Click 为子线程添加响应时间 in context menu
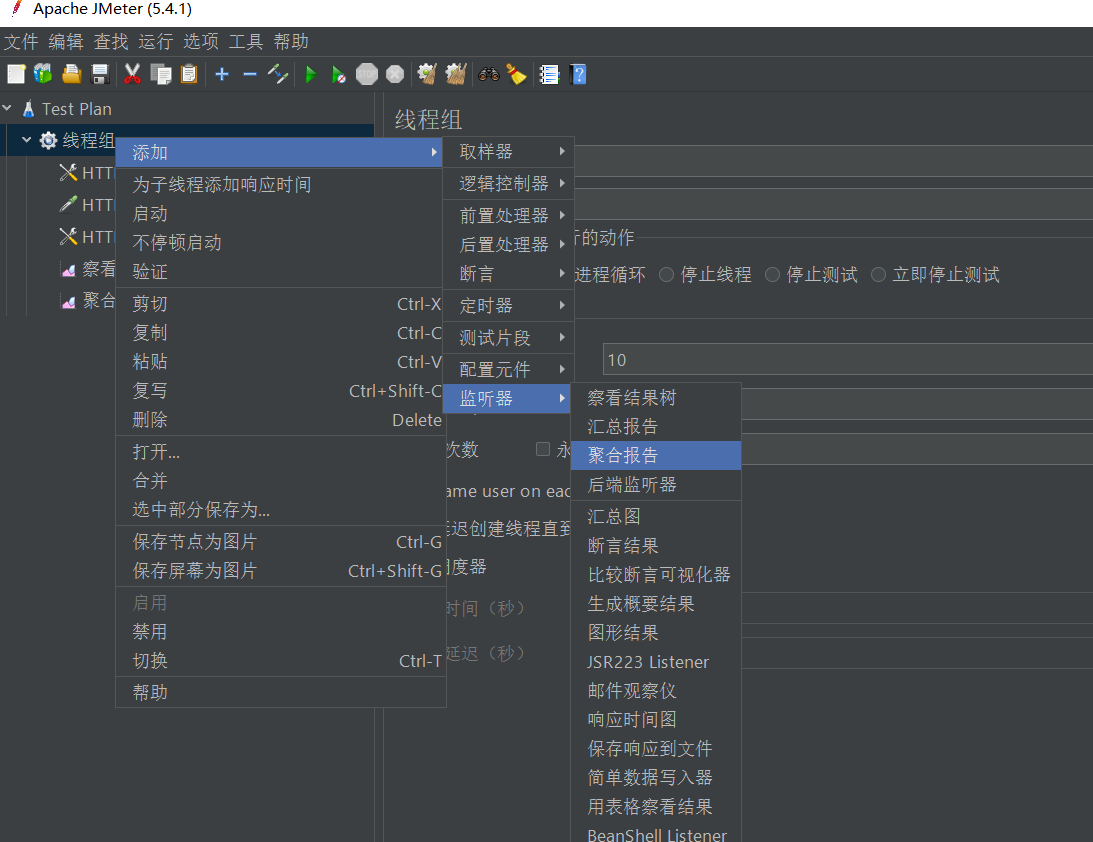 pos(280,185)
